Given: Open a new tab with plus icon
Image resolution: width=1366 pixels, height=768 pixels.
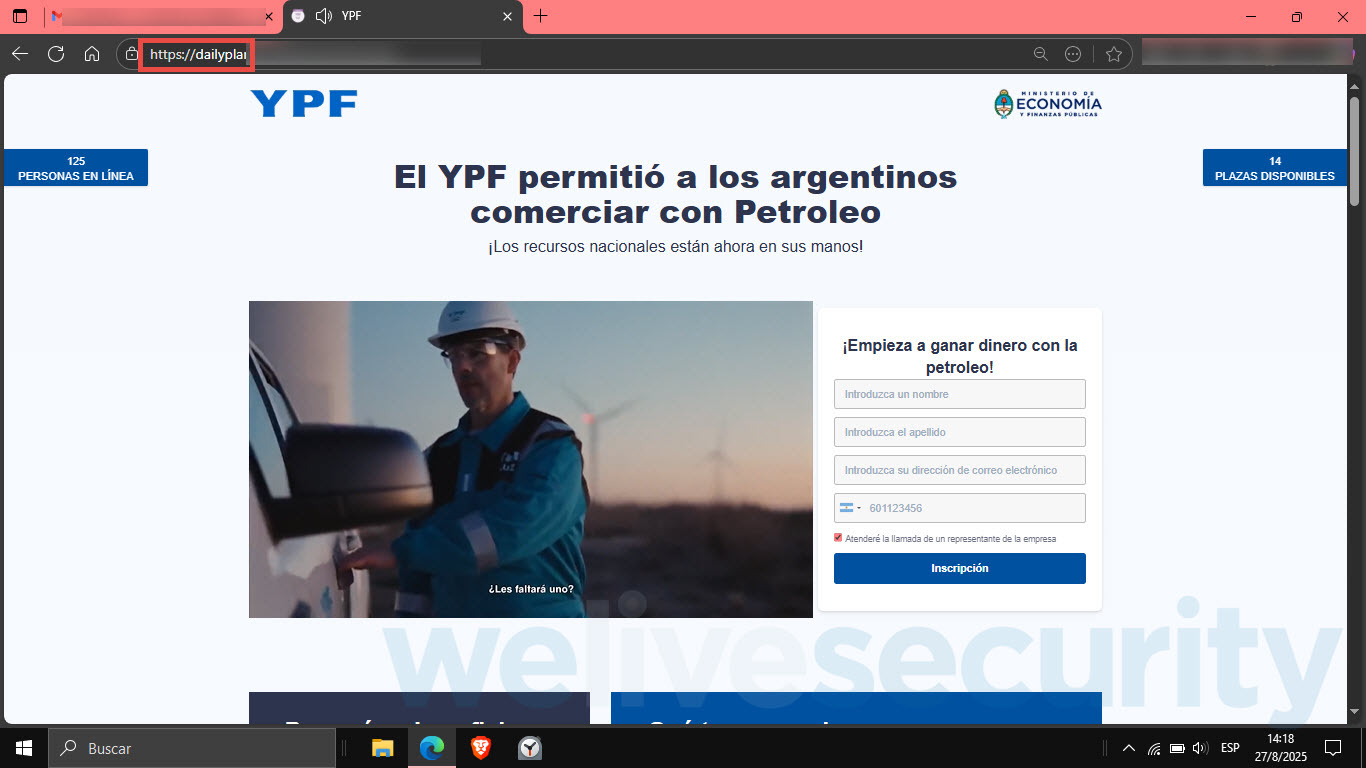Looking at the screenshot, I should pyautogui.click(x=541, y=16).
